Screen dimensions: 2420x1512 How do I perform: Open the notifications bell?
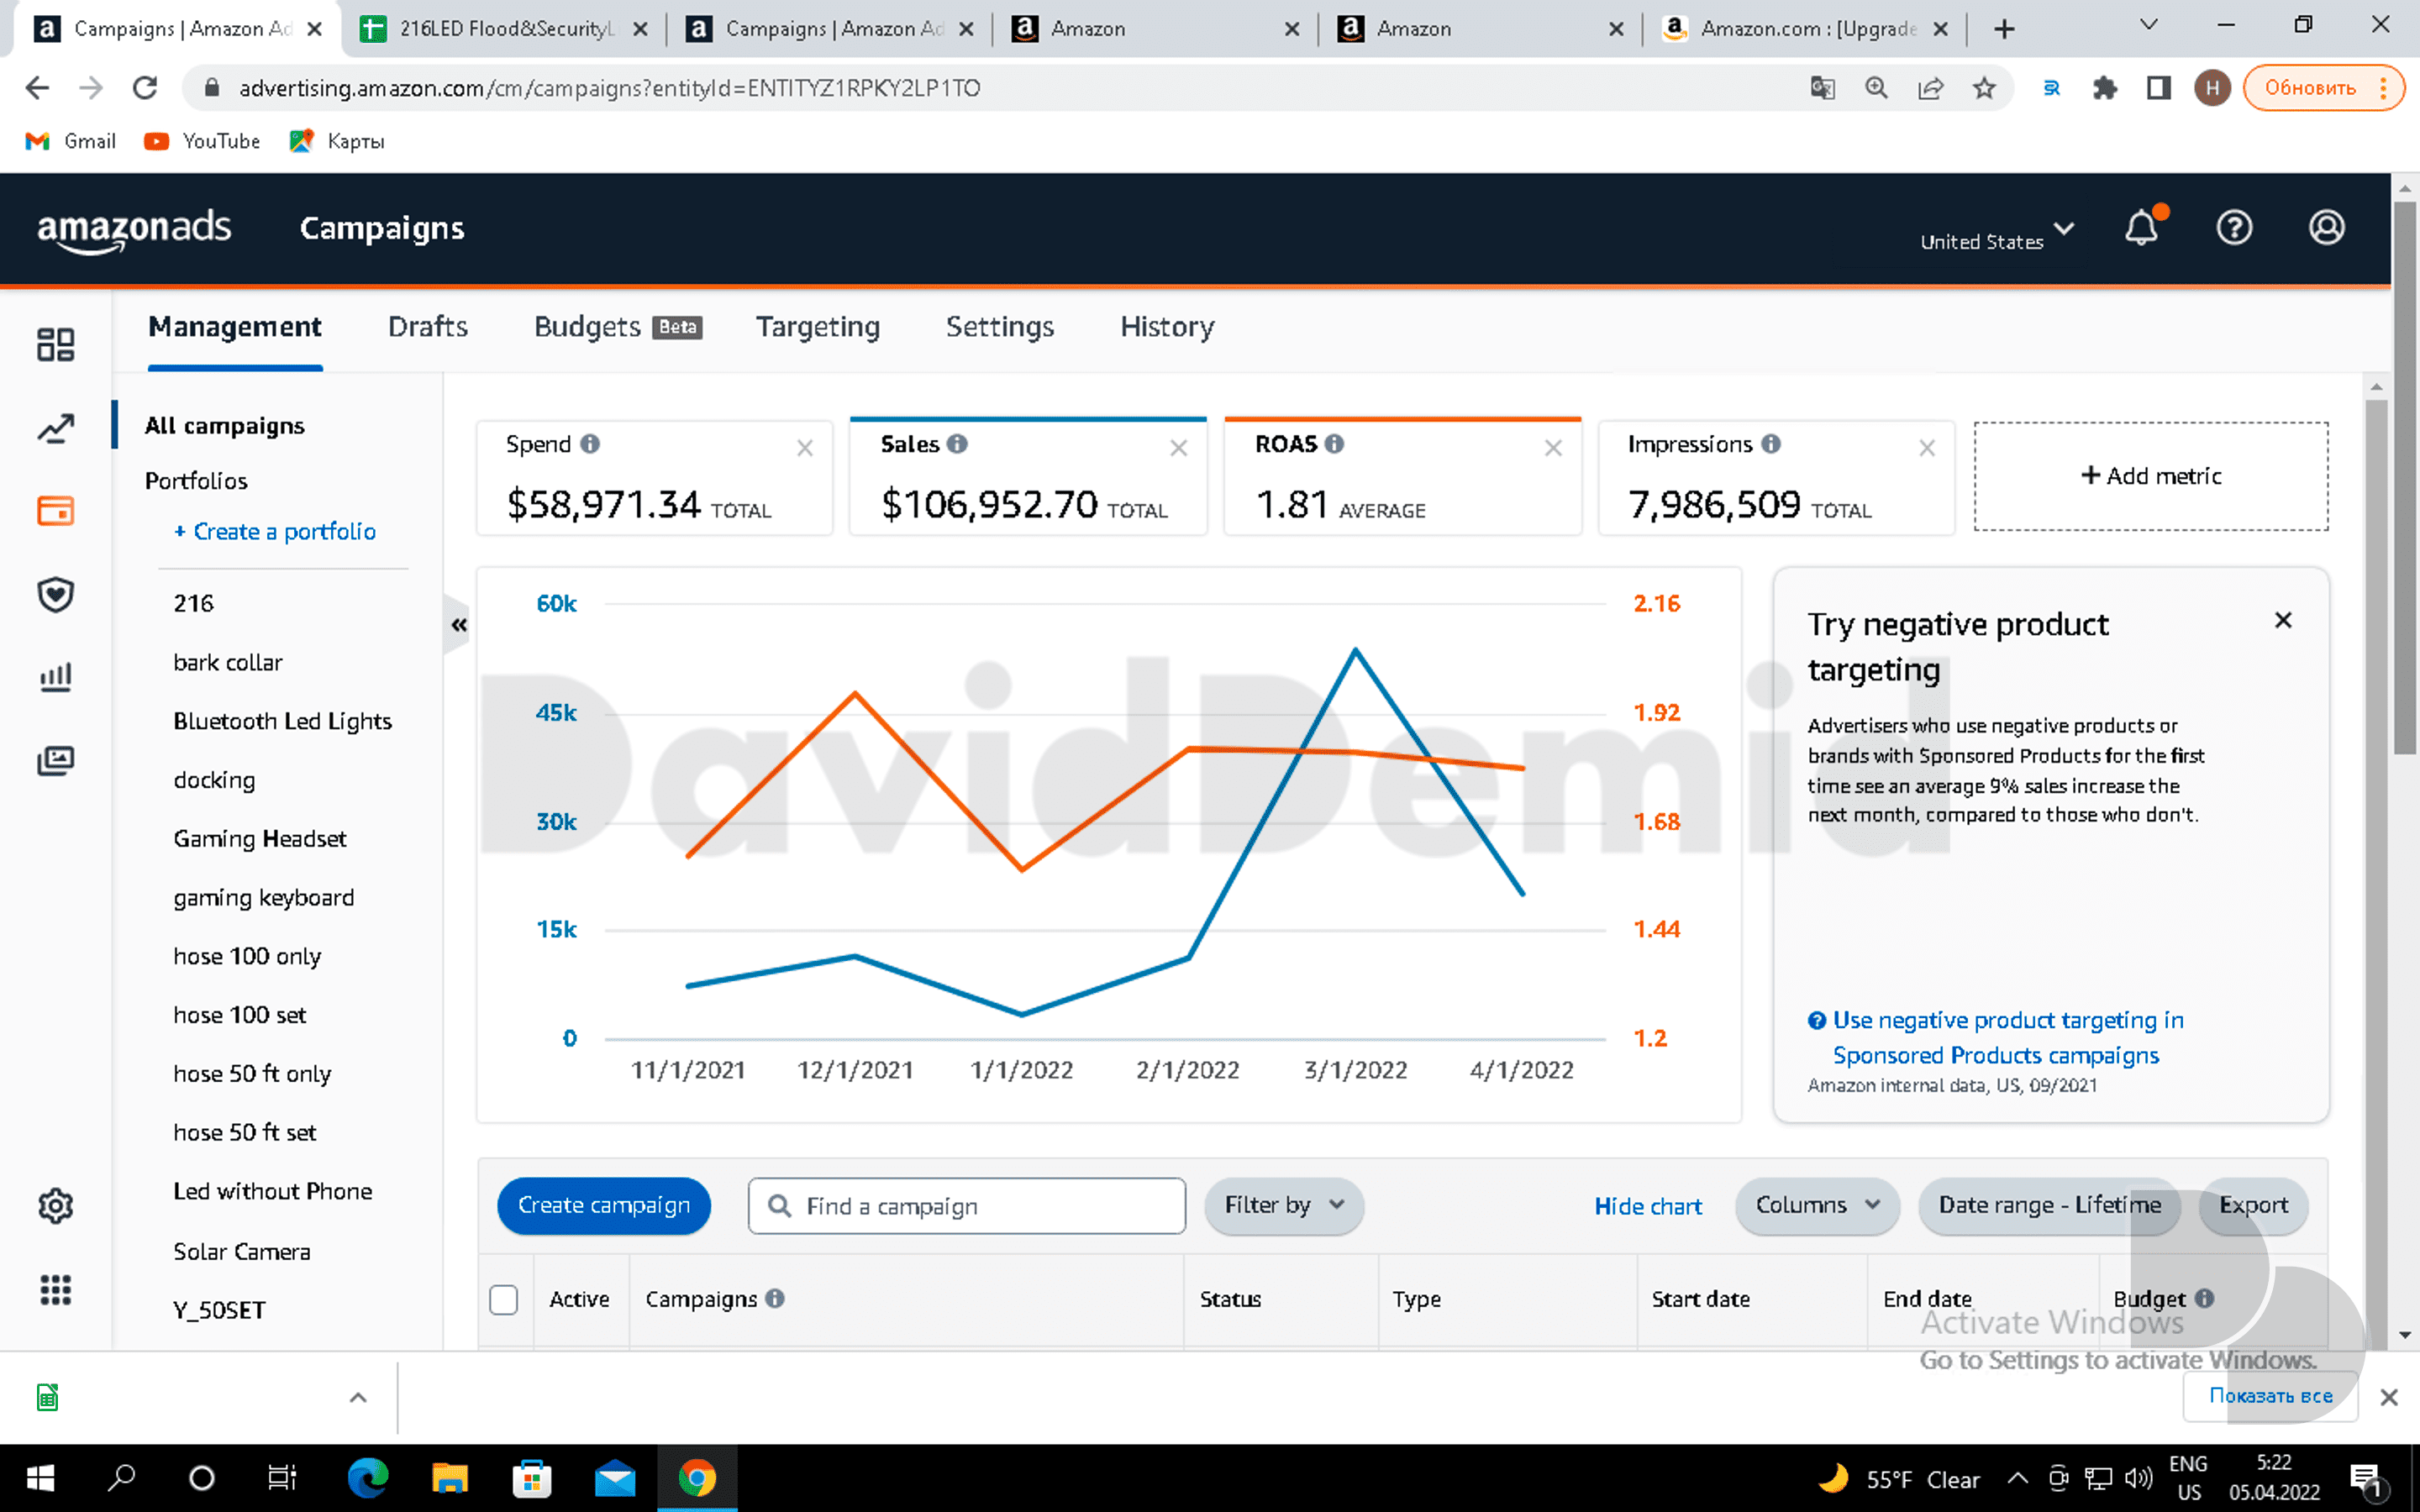click(2142, 228)
